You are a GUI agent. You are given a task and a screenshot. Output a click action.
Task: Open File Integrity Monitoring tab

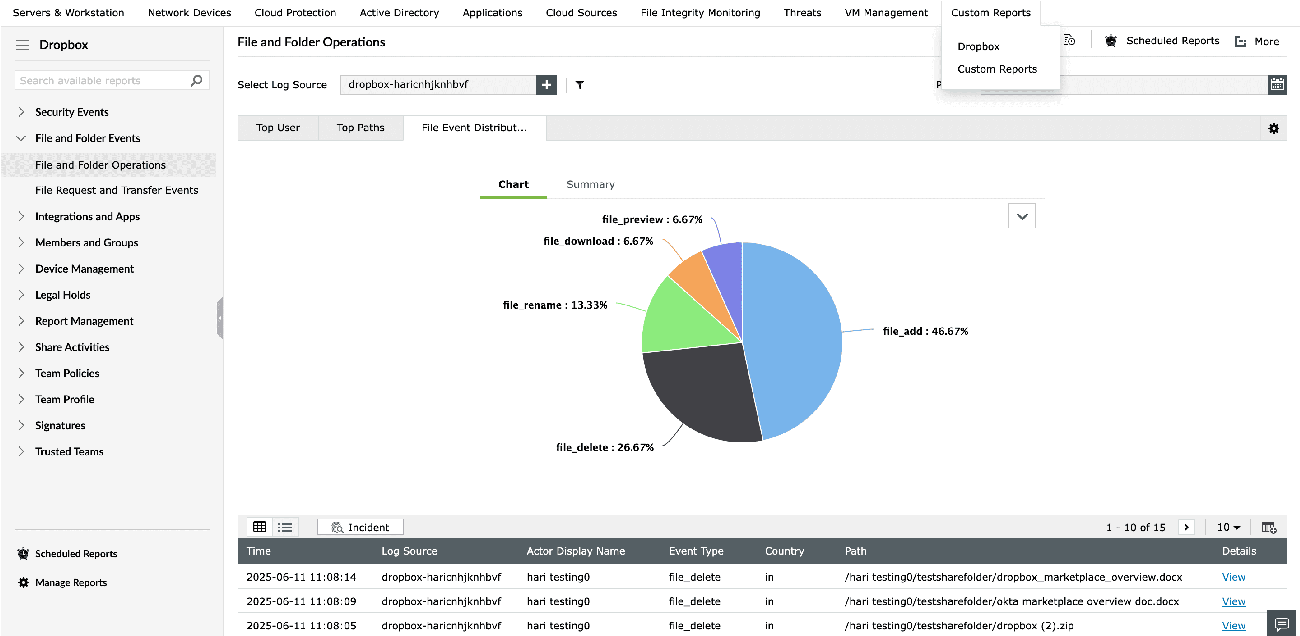point(700,13)
